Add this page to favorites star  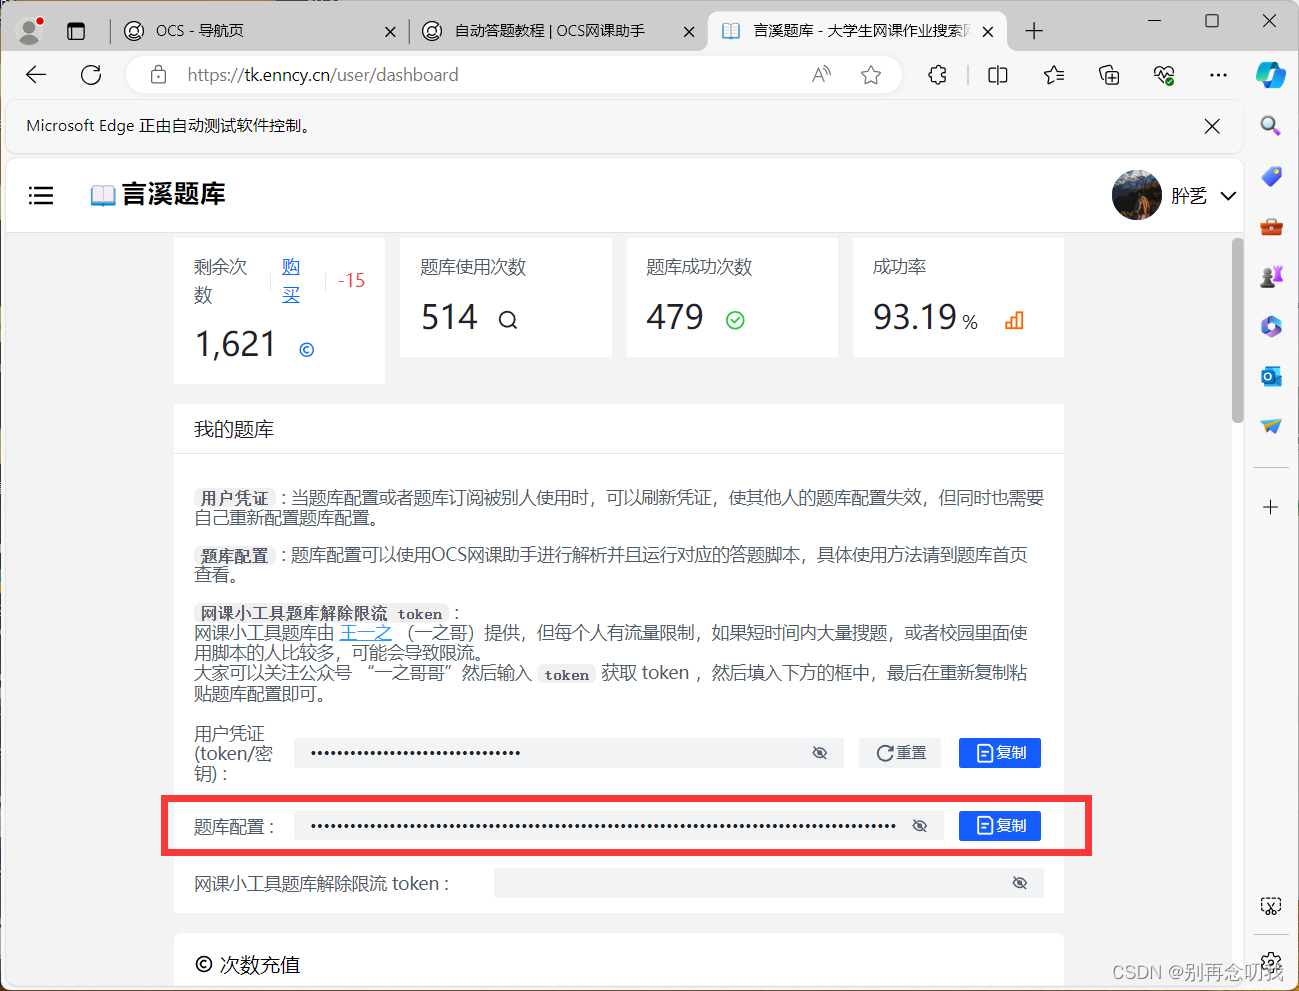871,75
